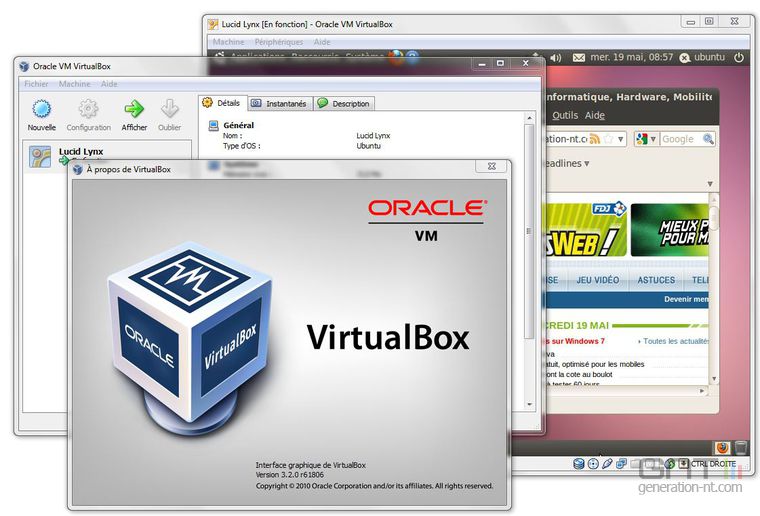Click the orange RSS feed icon in address bar

pos(594,139)
